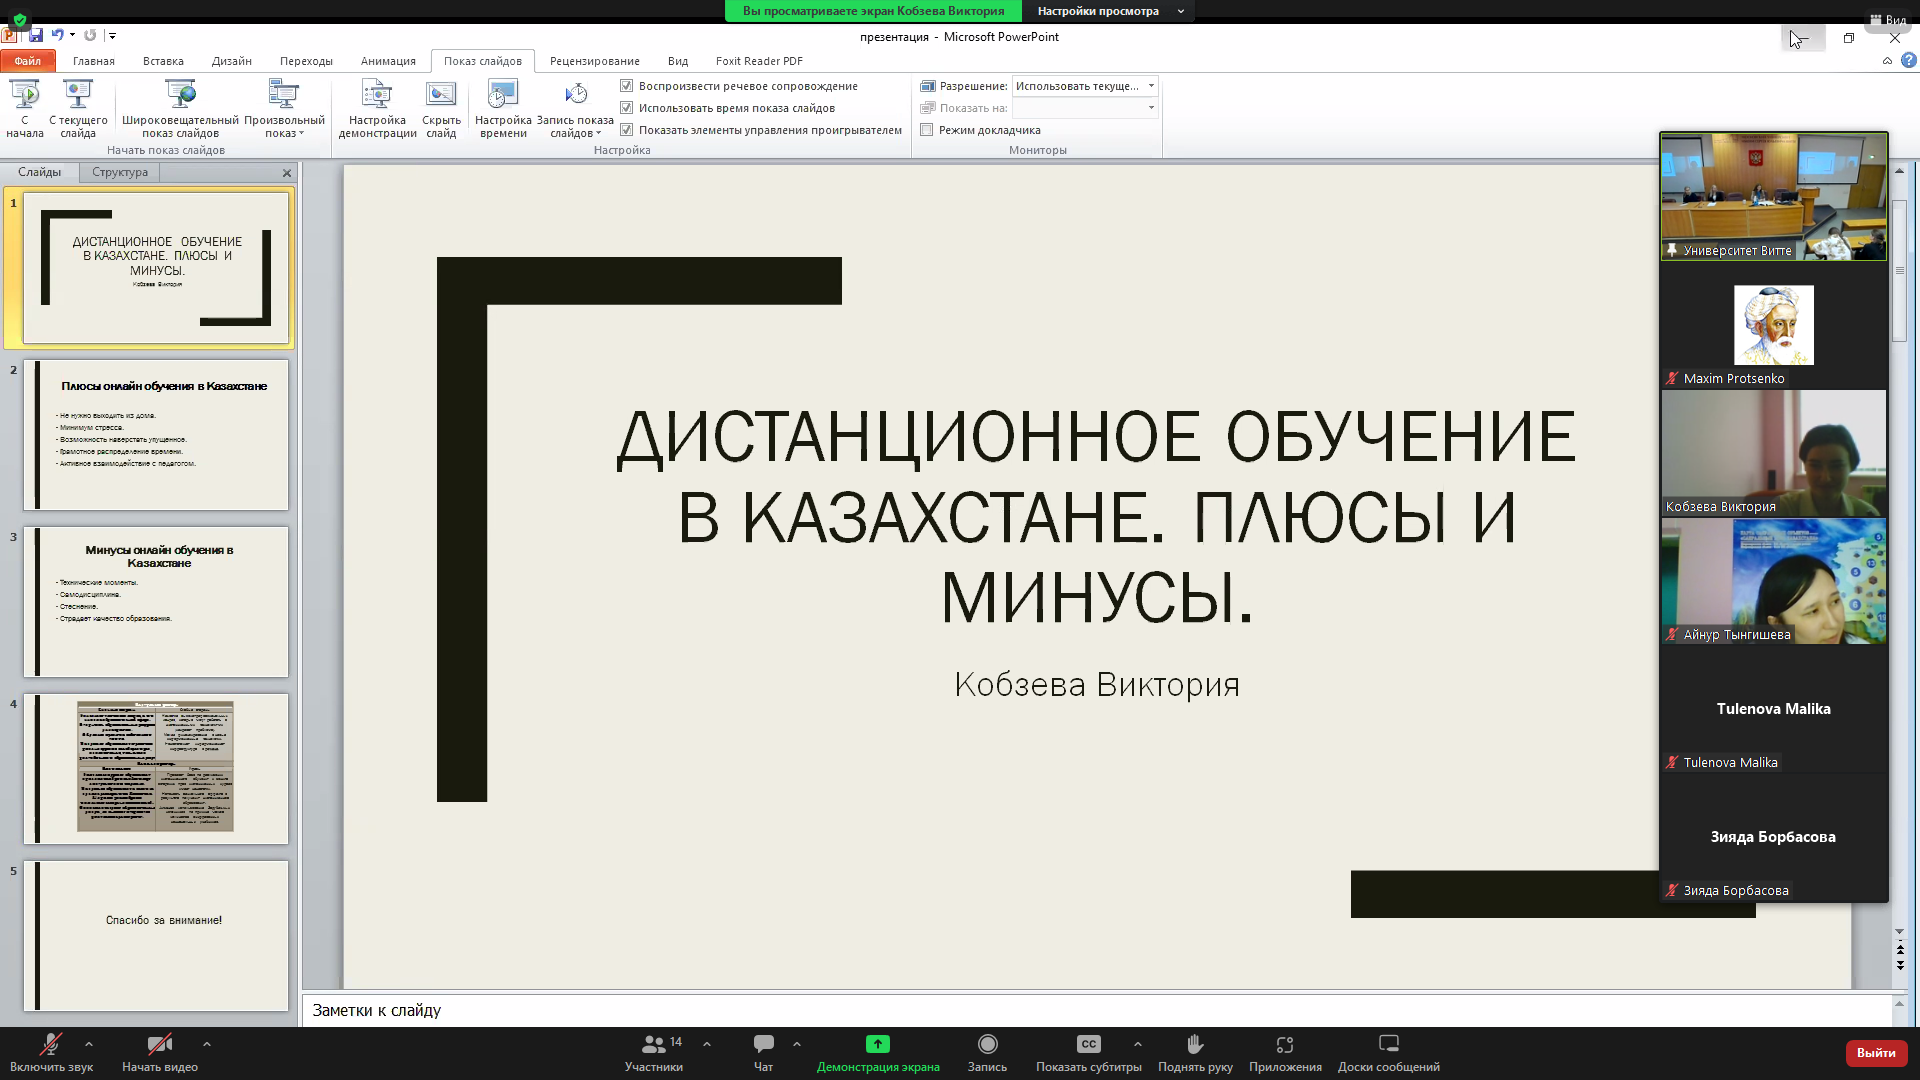
Task: Click the red Выйти leave button
Action: tap(1875, 1052)
